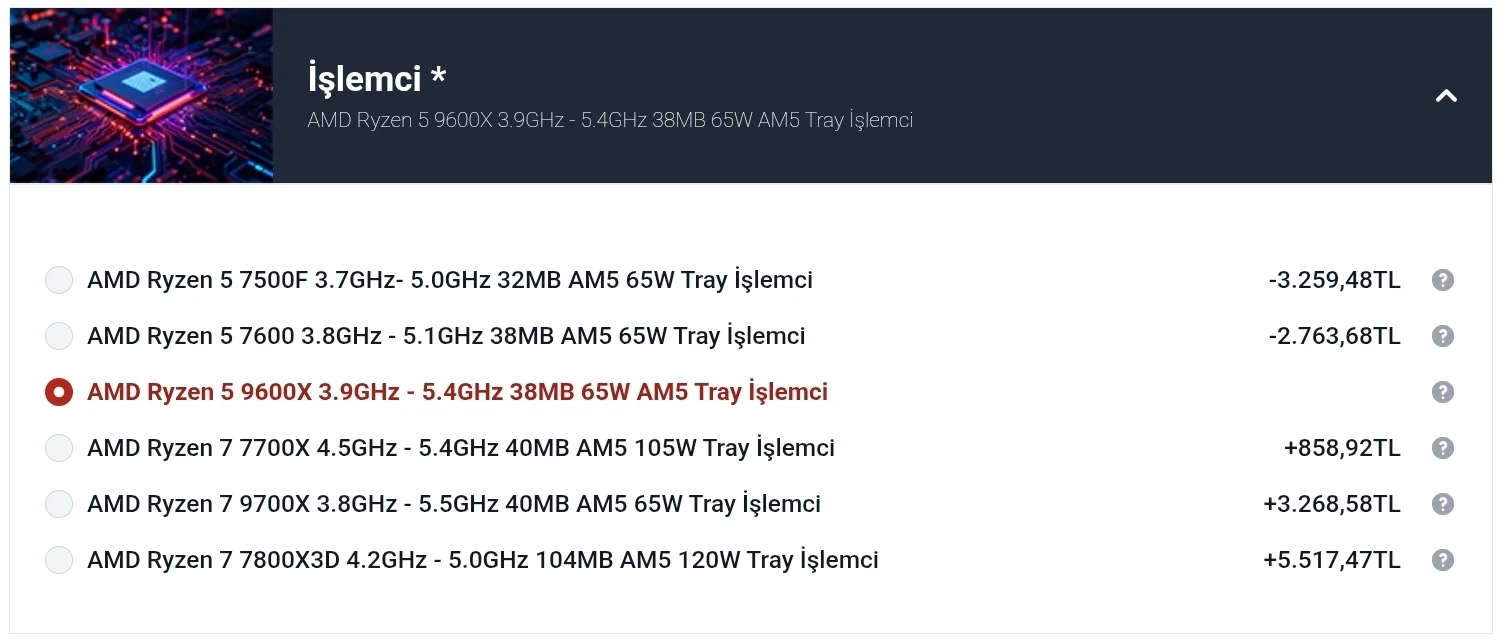Image resolution: width=1505 pixels, height=642 pixels.
Task: Select the Ryzen 5 7600 radio button
Action: 59,336
